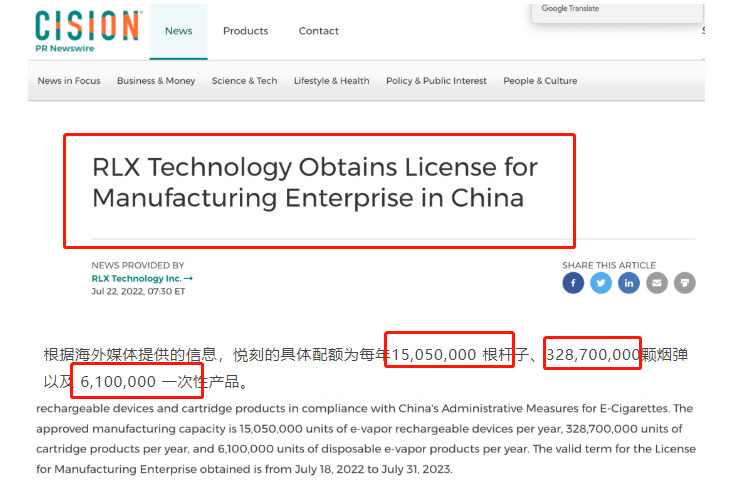
Task: Print the article using printer icon
Action: tap(685, 283)
